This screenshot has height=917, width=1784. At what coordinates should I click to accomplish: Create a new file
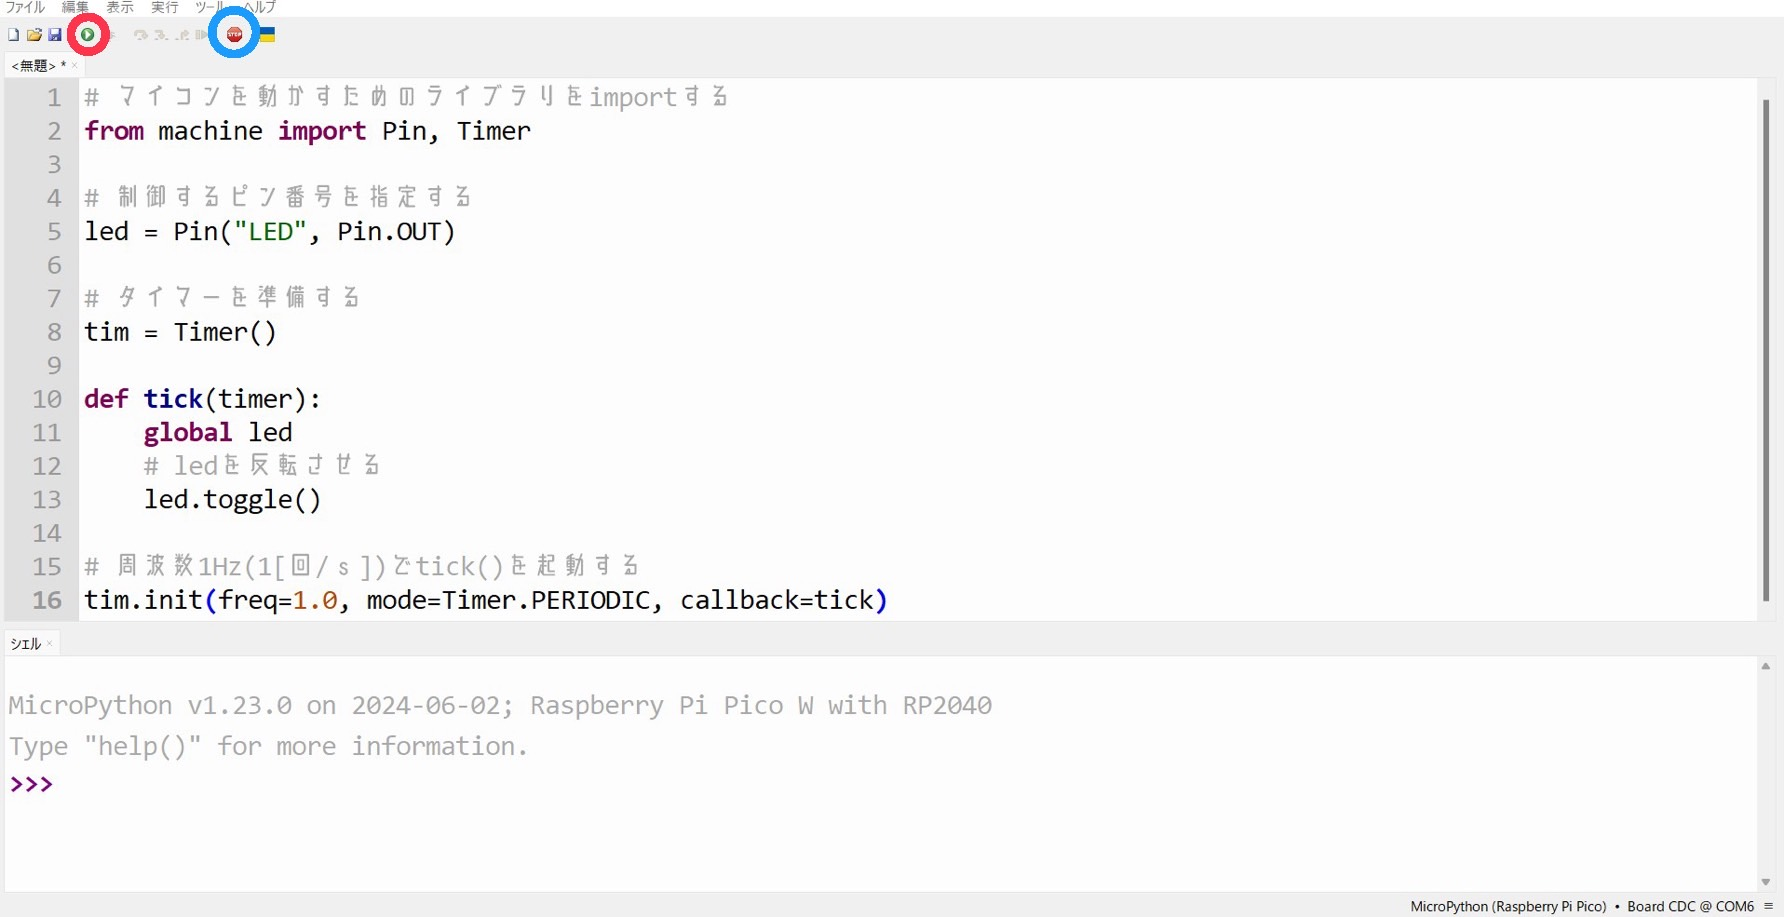click(x=12, y=33)
